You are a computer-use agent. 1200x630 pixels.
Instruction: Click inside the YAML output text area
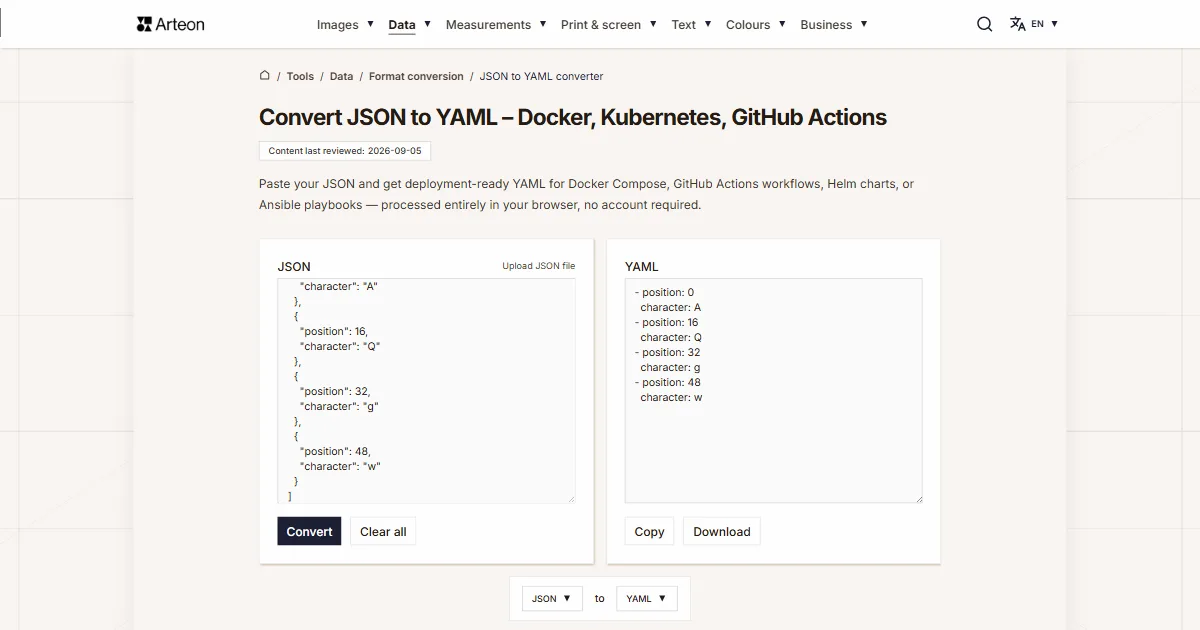click(773, 390)
